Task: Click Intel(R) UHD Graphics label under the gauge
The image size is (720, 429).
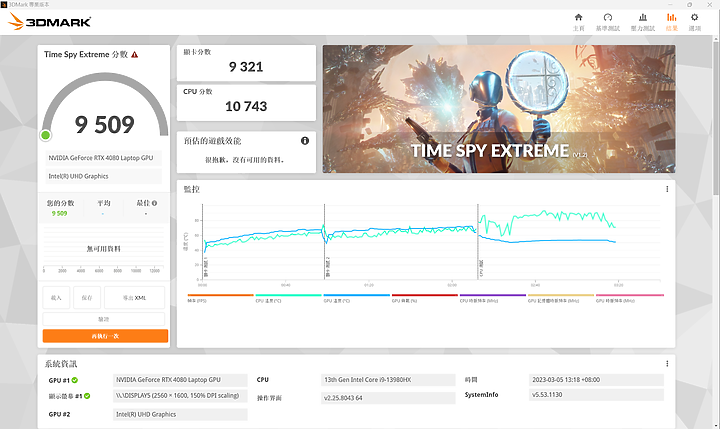Action: click(104, 176)
